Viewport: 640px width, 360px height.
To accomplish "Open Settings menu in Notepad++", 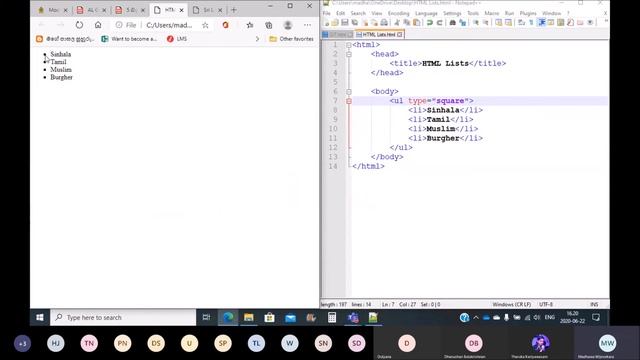I will 452,13.
